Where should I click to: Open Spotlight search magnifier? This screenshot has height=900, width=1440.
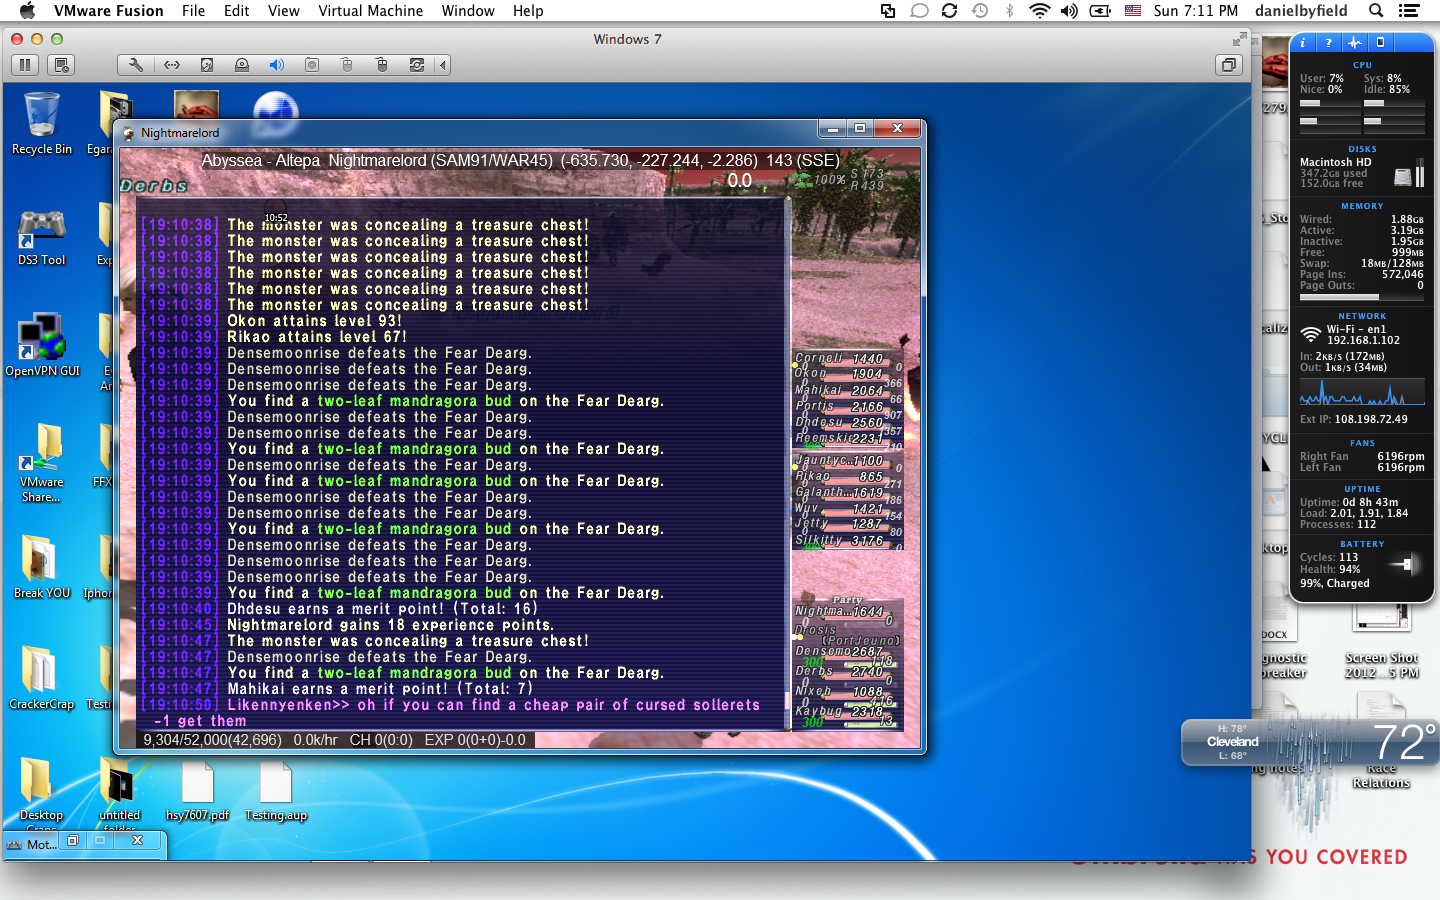(x=1376, y=11)
